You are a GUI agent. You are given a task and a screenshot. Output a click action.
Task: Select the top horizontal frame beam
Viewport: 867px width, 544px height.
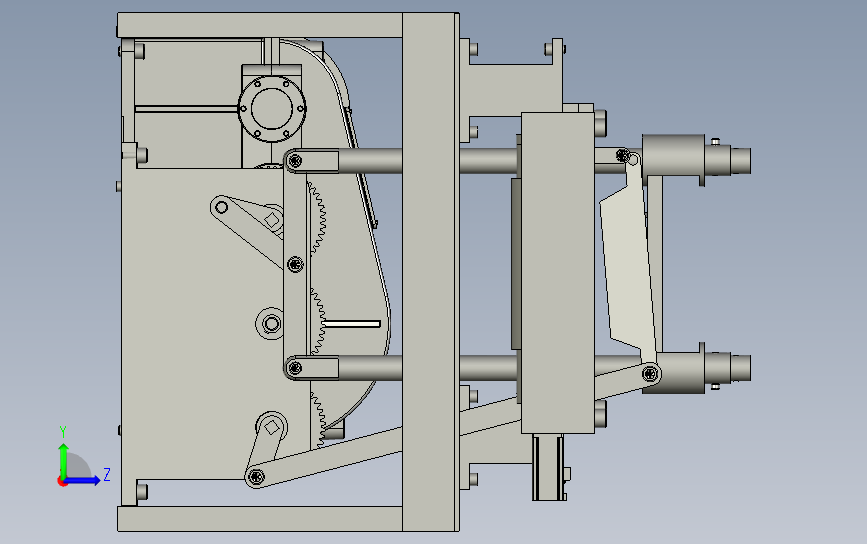click(260, 25)
